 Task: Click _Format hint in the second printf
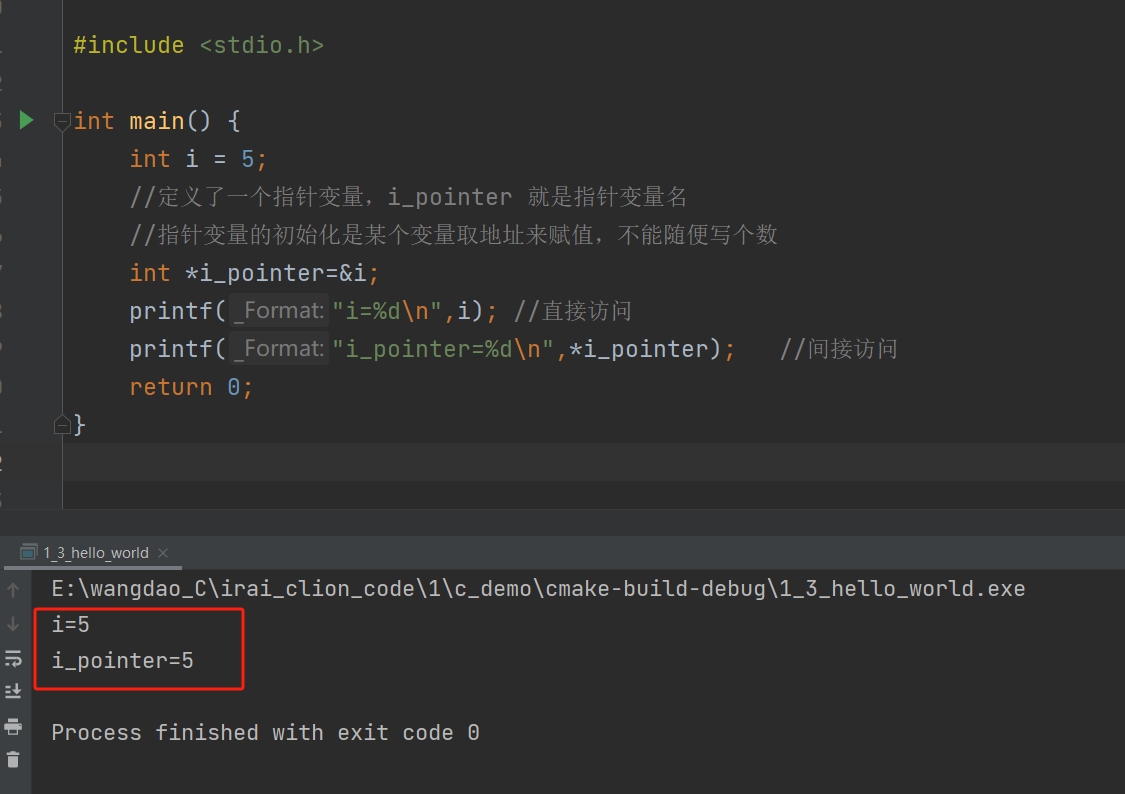click(x=279, y=349)
